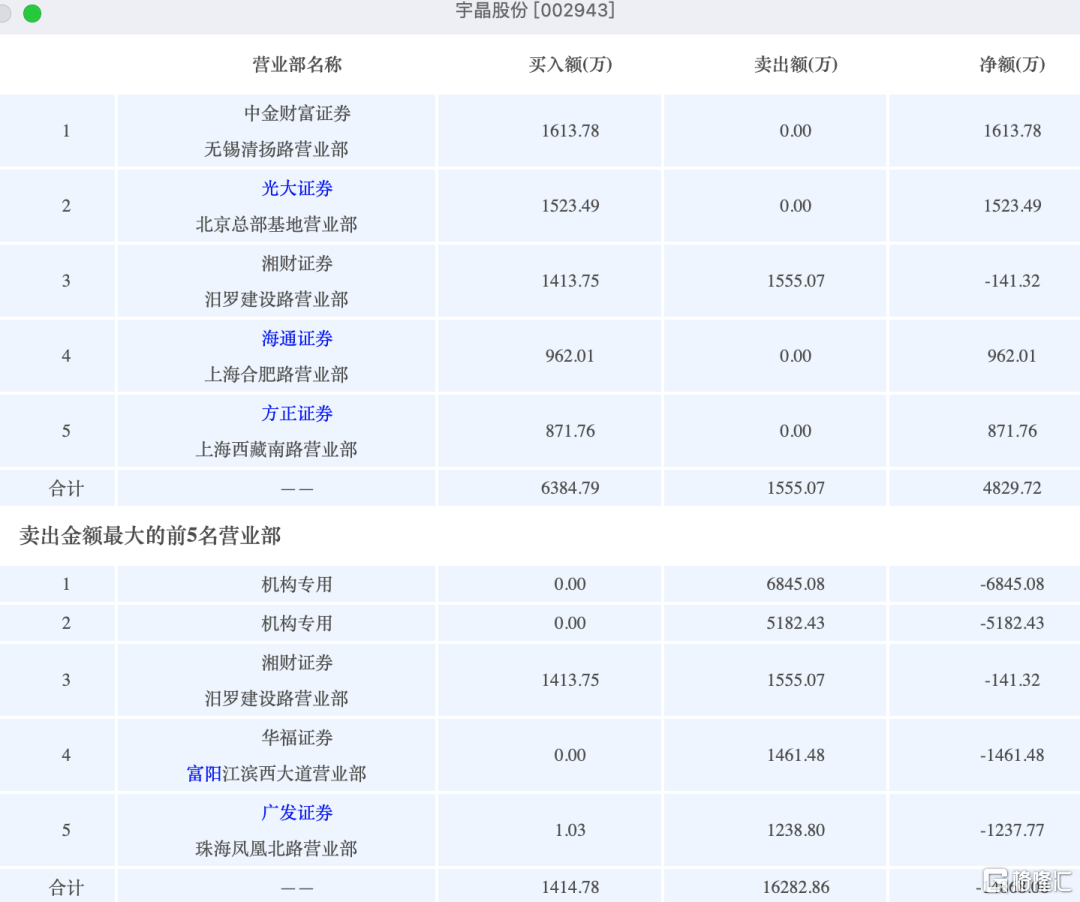The height and width of the screenshot is (902, 1080).
Task: Open the 方正证券 link
Action: pos(297,413)
